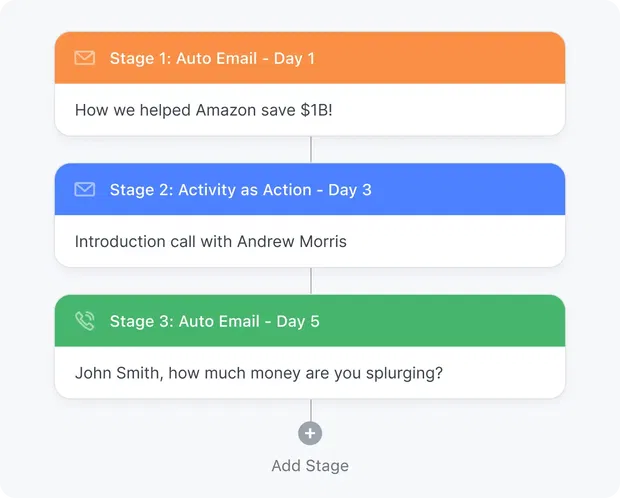Image resolution: width=620 pixels, height=498 pixels.
Task: Click the 'Day 1' text in the orange header
Action: coord(294,58)
